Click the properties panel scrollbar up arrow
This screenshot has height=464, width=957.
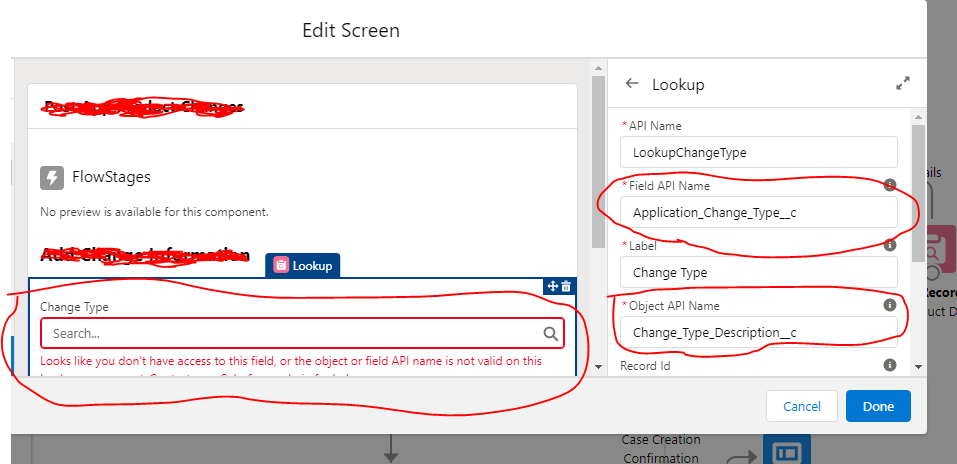pyautogui.click(x=918, y=115)
